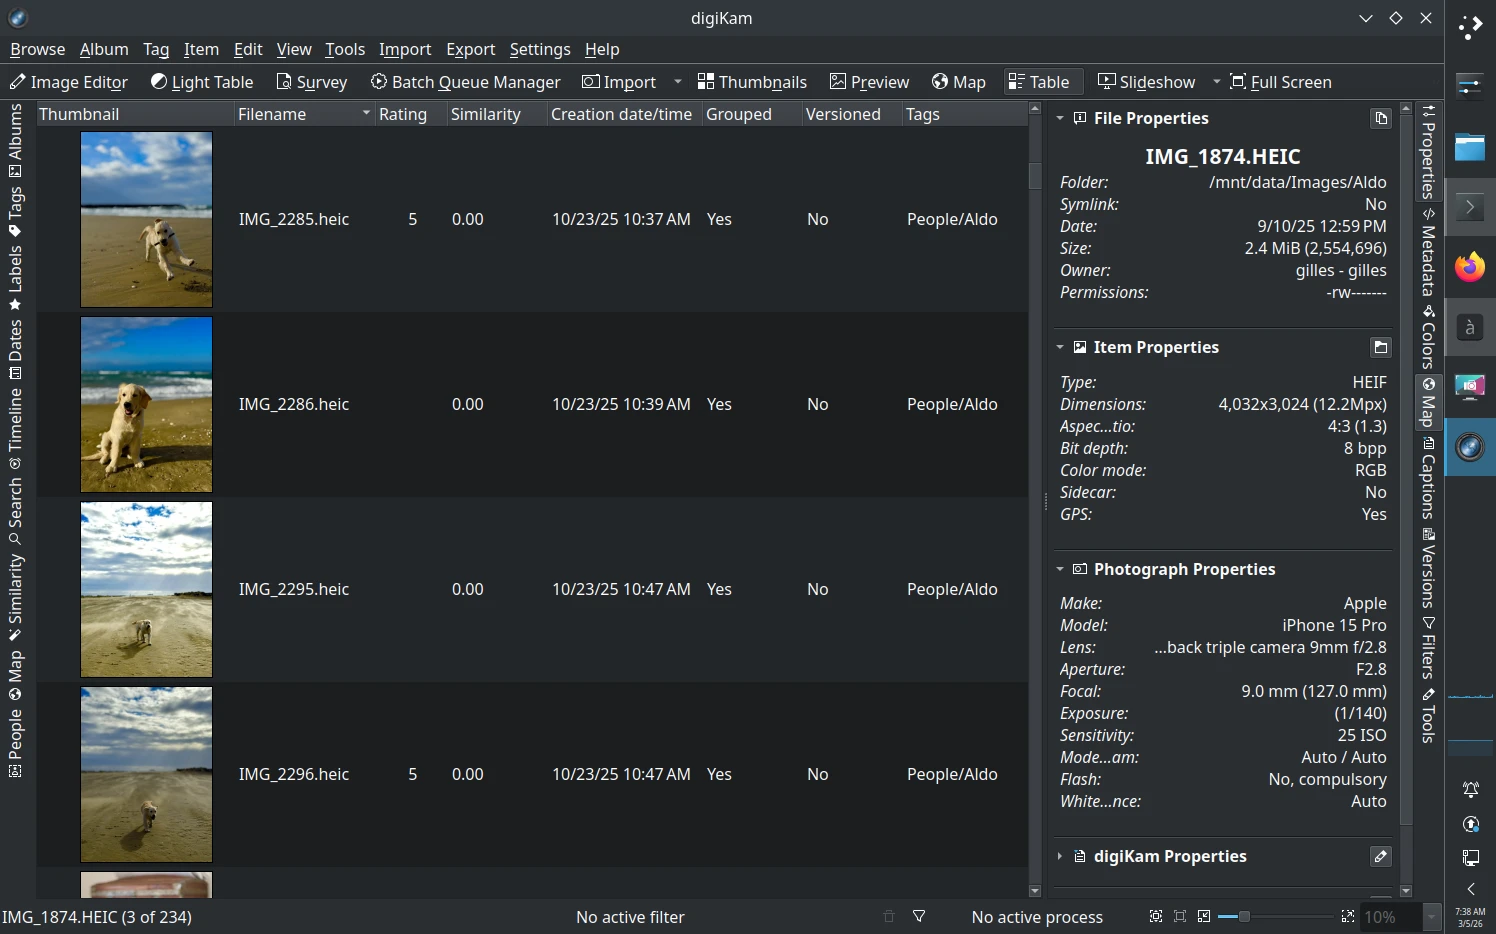This screenshot has width=1496, height=934.
Task: Open the Filename column sort dropdown
Action: [366, 114]
